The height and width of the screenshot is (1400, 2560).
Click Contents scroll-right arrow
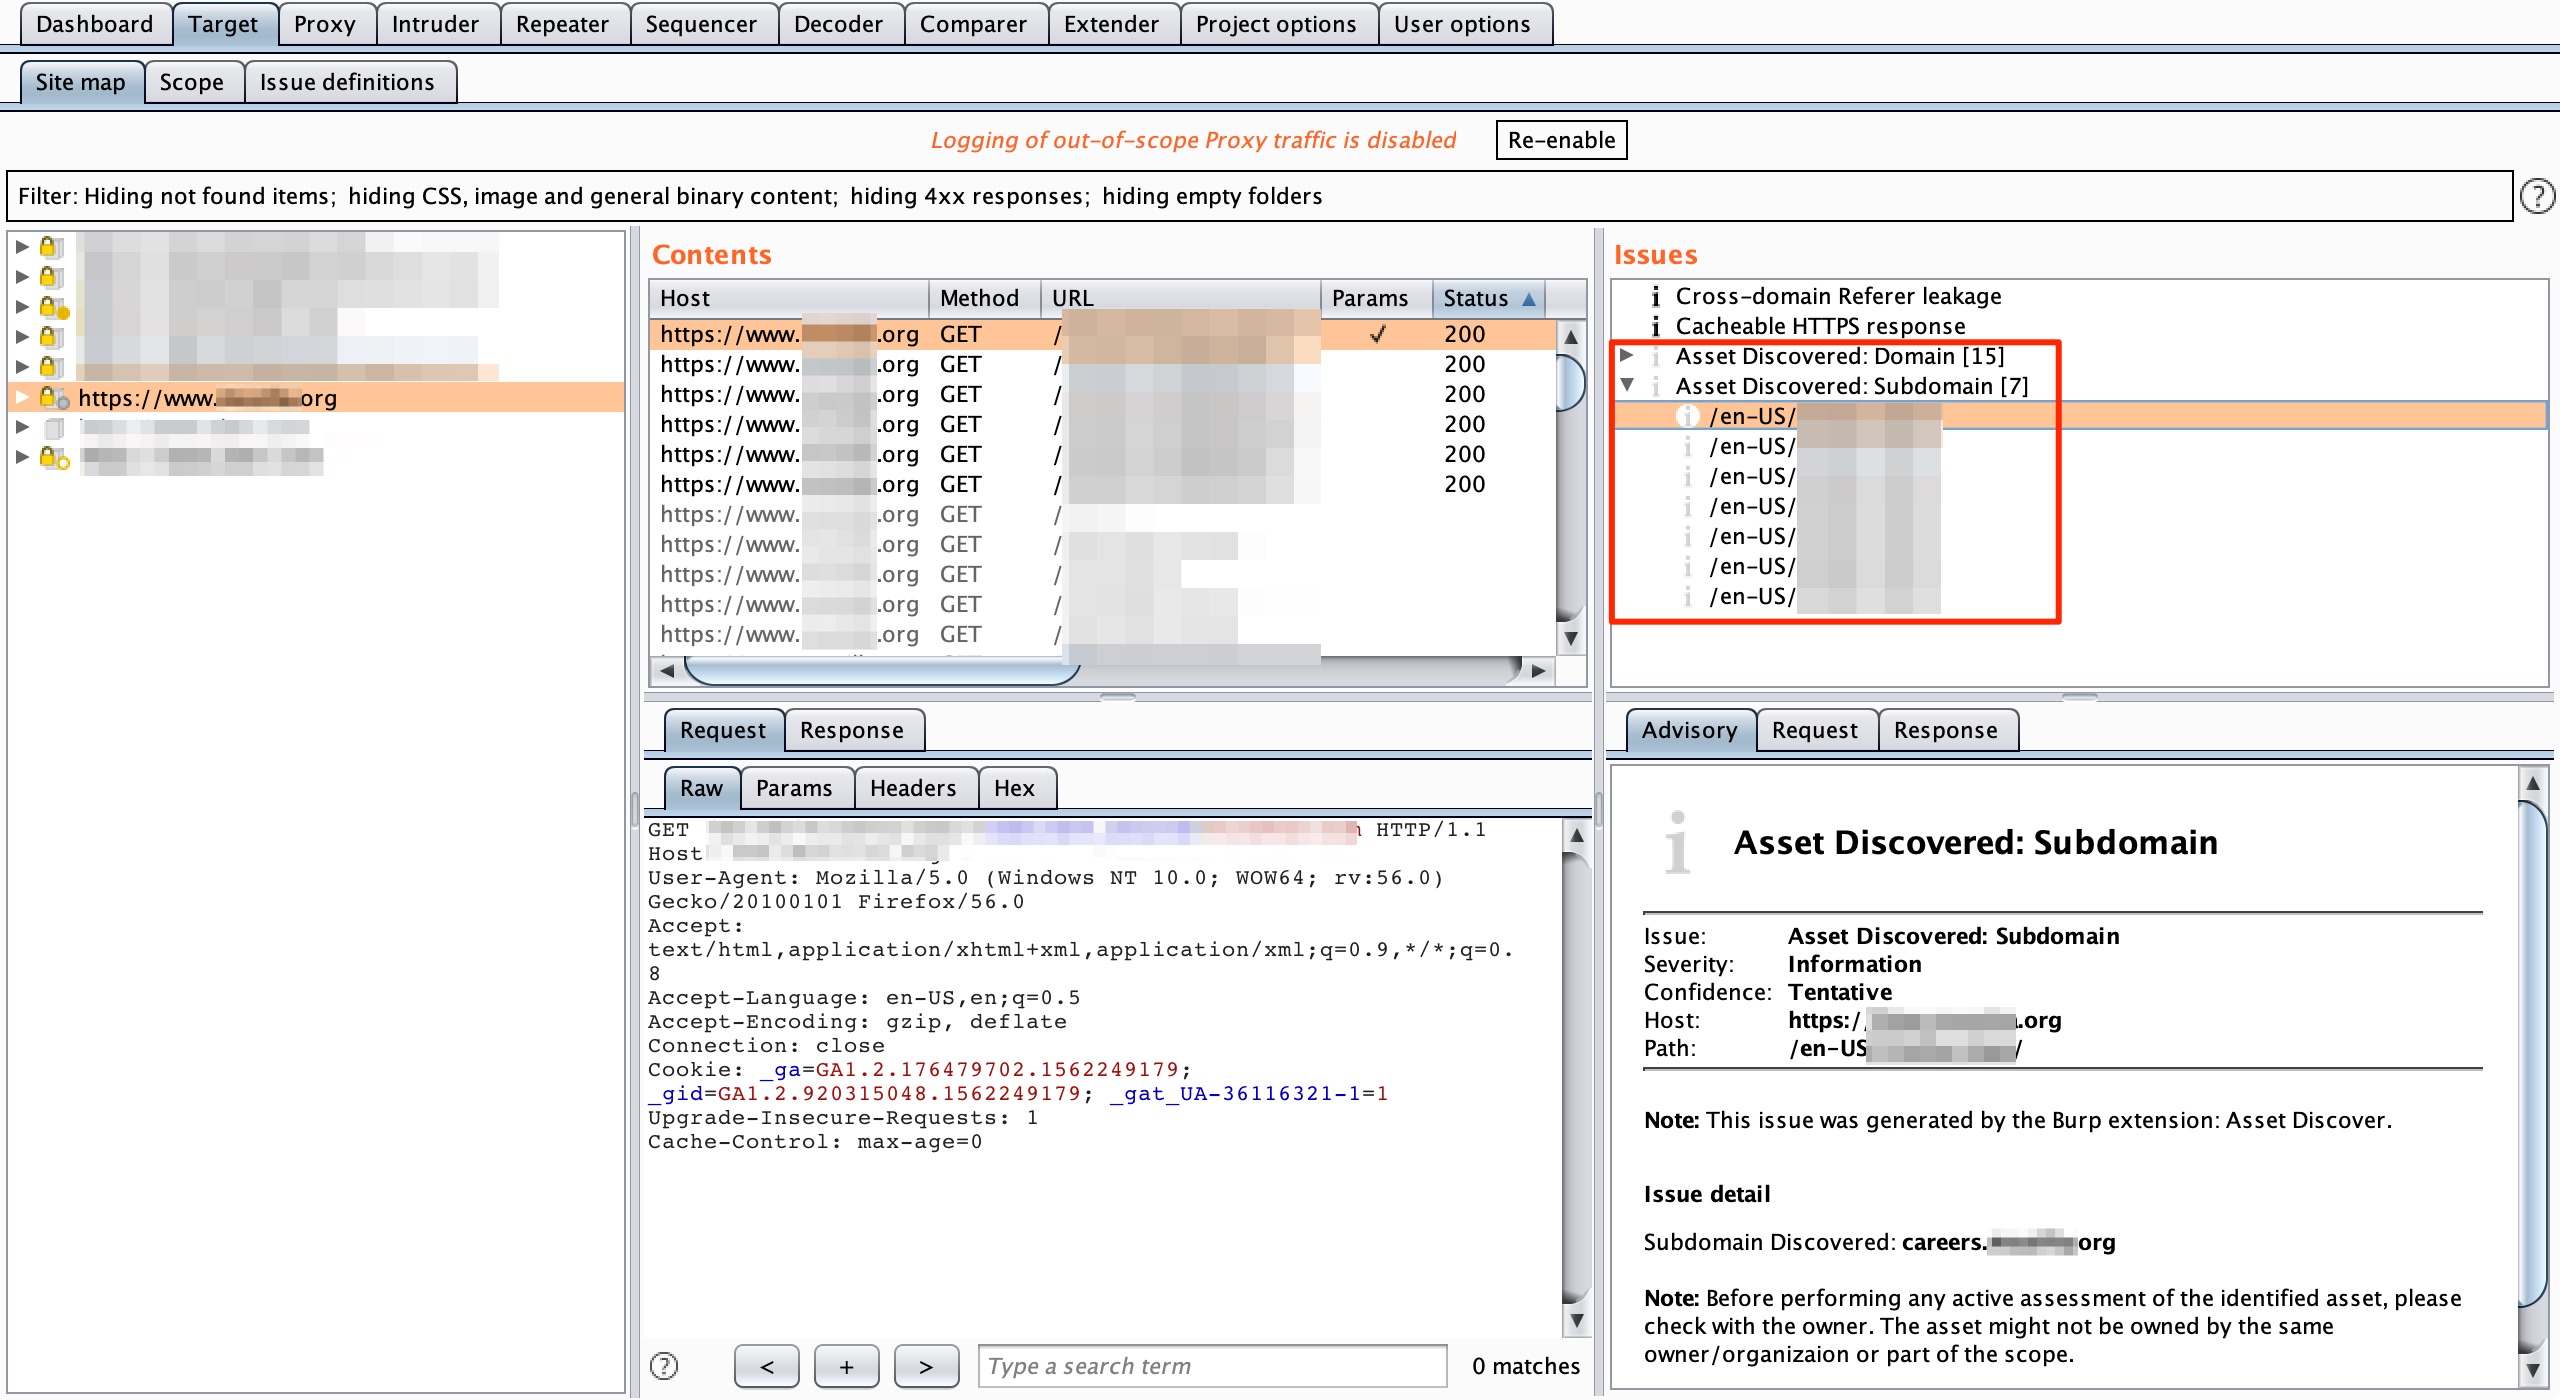[1539, 671]
